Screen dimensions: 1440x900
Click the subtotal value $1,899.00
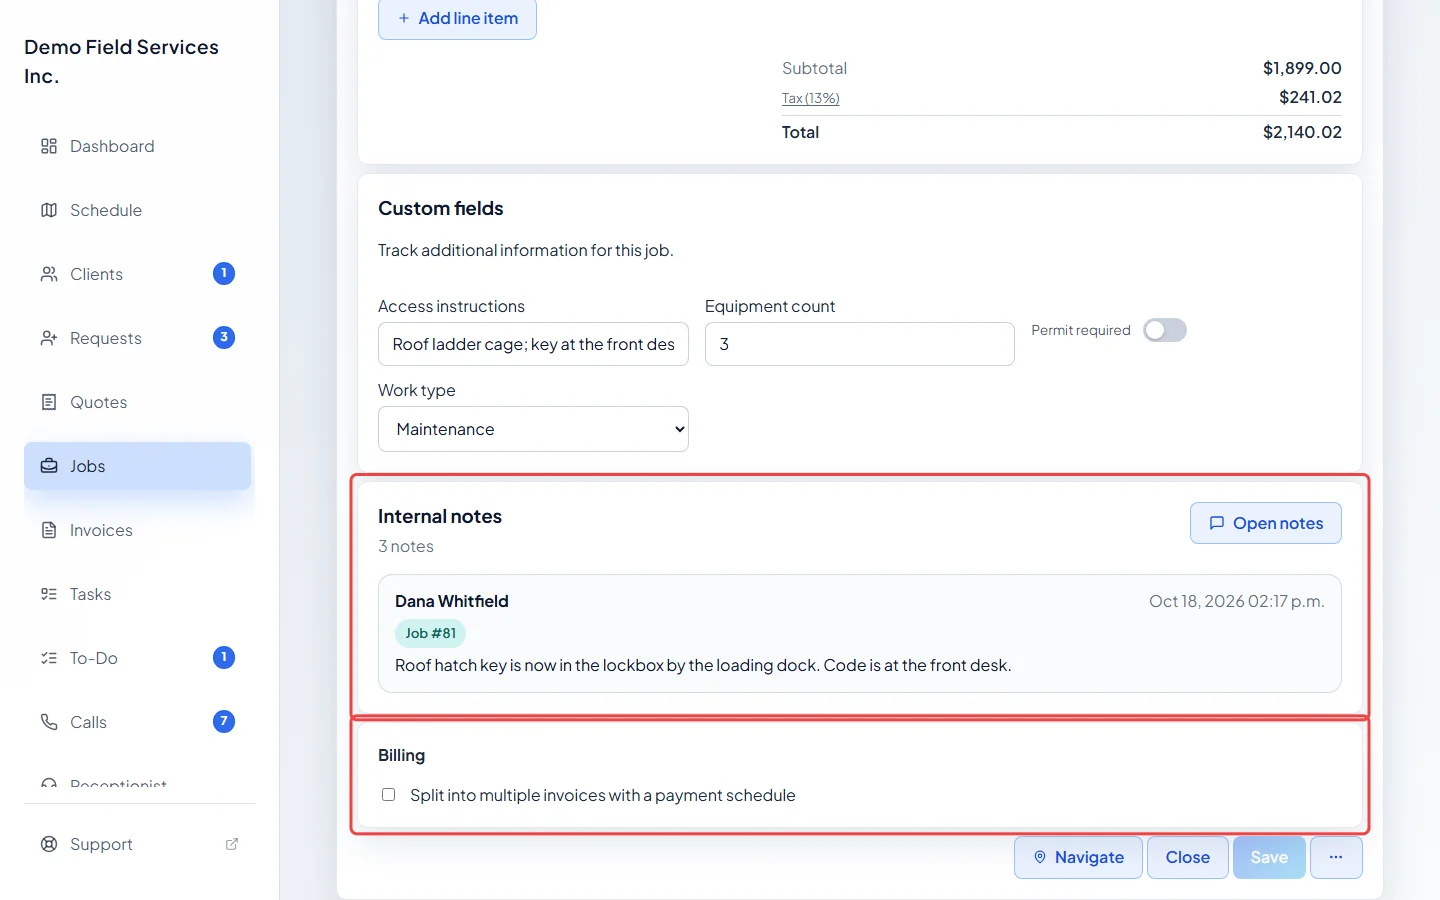click(x=1302, y=68)
